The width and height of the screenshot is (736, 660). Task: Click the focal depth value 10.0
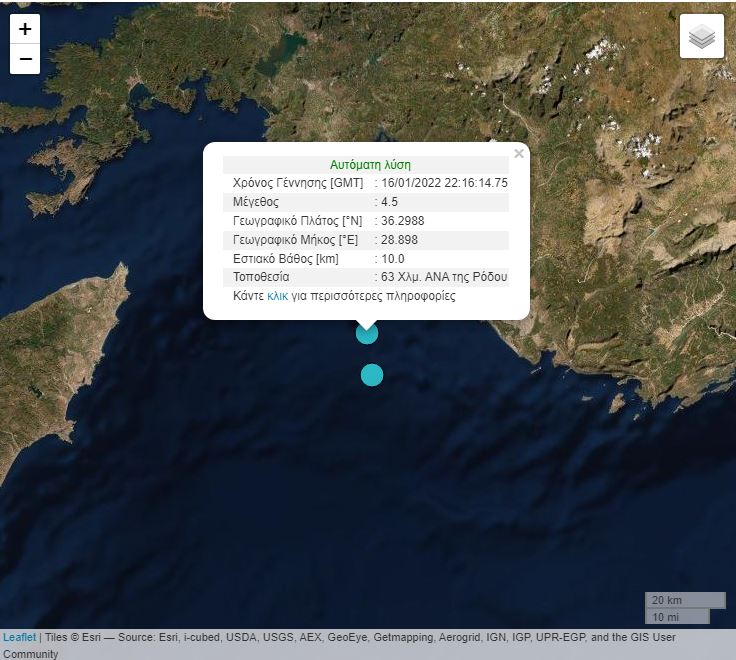393,258
